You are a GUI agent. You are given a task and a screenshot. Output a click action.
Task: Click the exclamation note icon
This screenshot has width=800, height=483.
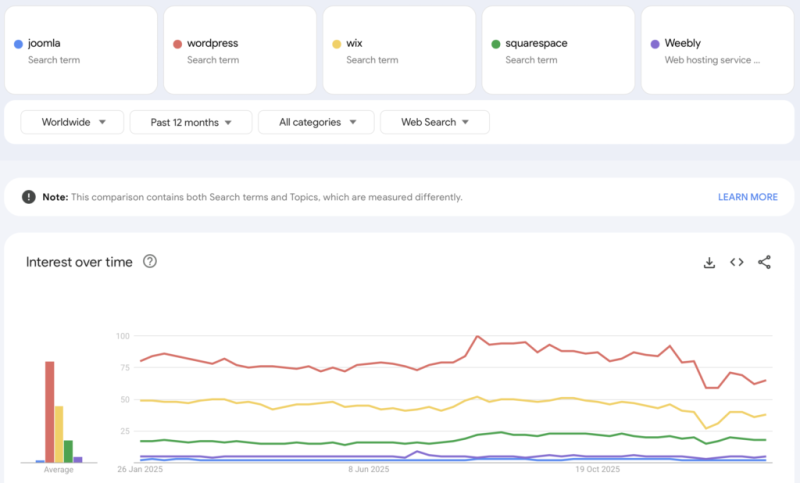click(29, 197)
